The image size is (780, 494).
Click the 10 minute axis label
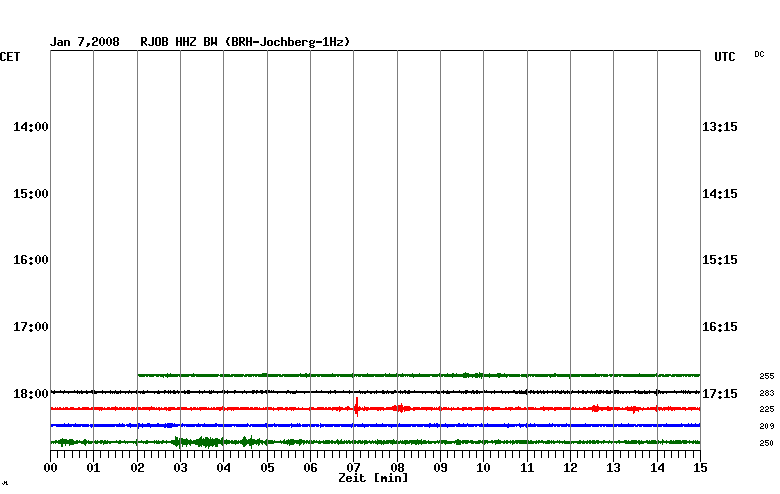[484, 468]
